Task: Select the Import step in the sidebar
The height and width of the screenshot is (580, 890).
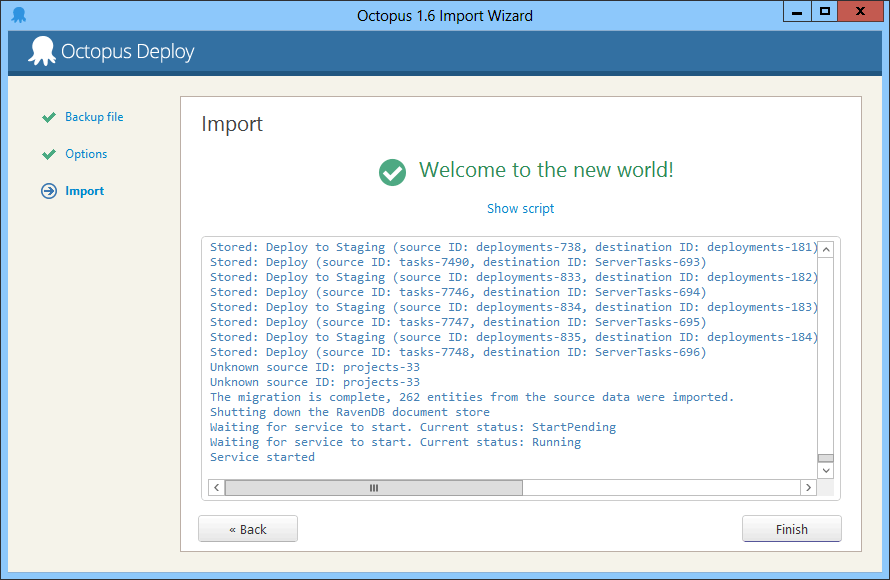Action: pos(84,191)
